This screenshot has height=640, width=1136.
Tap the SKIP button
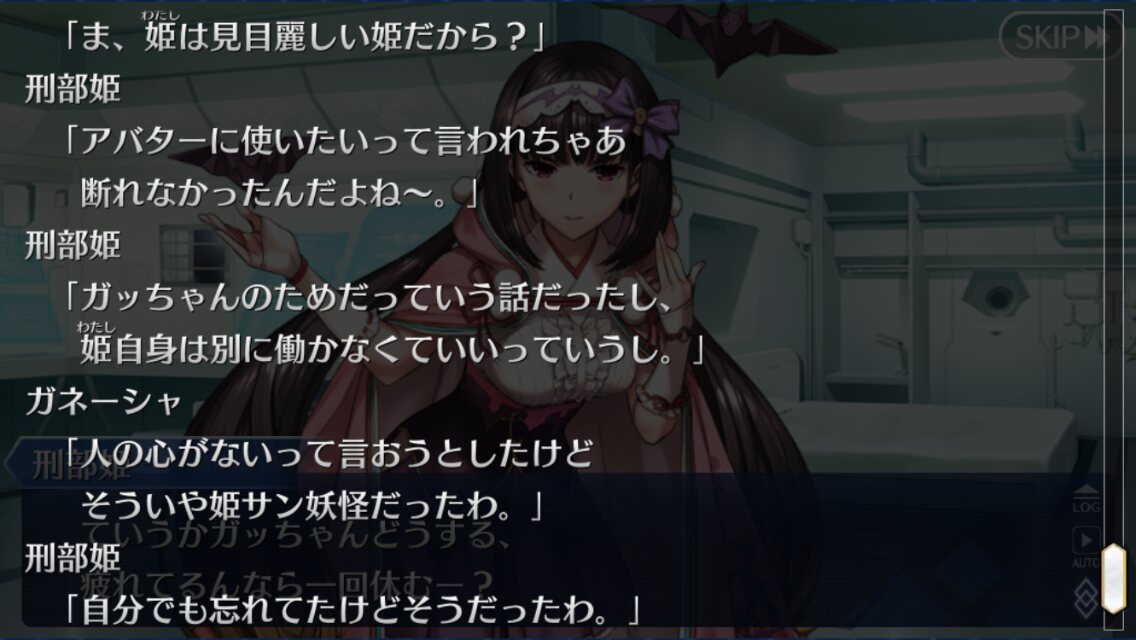coord(1061,36)
